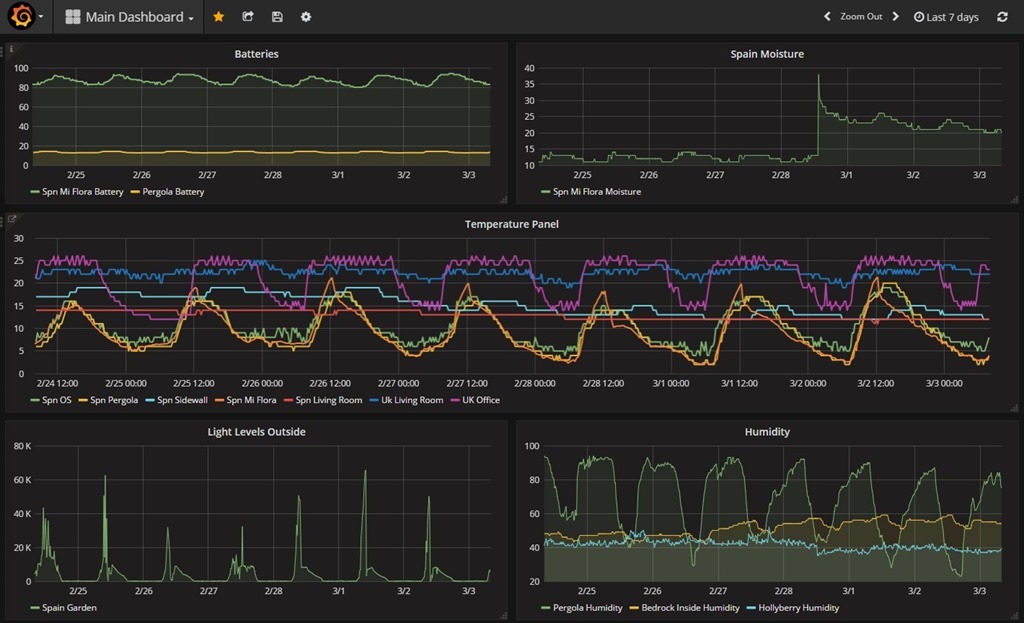
Task: Click the Zoom Out button
Action: click(x=861, y=17)
